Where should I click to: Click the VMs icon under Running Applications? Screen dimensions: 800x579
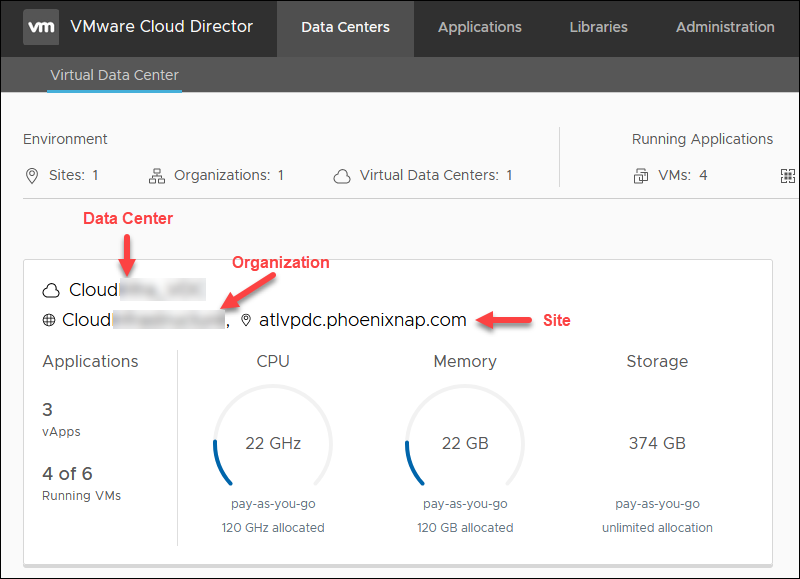641,176
